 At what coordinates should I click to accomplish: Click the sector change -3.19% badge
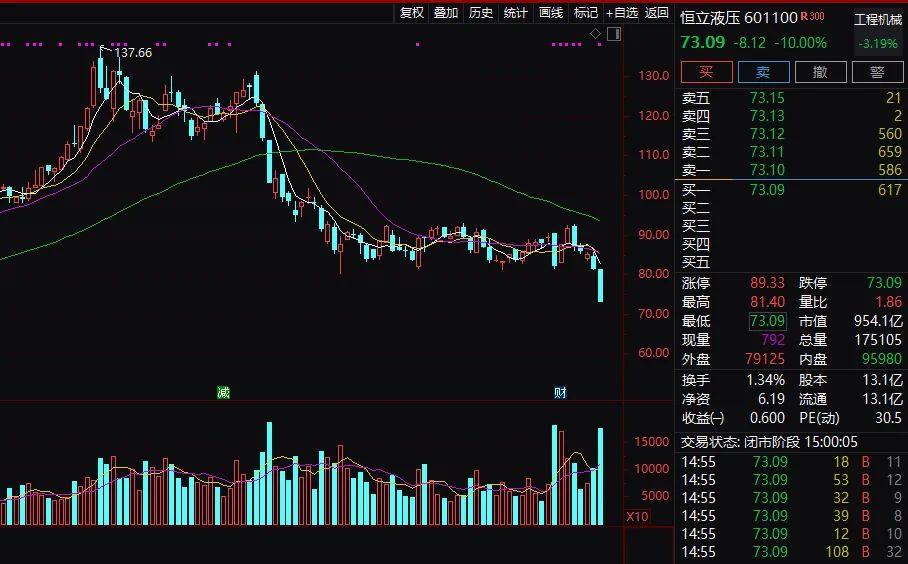point(878,43)
